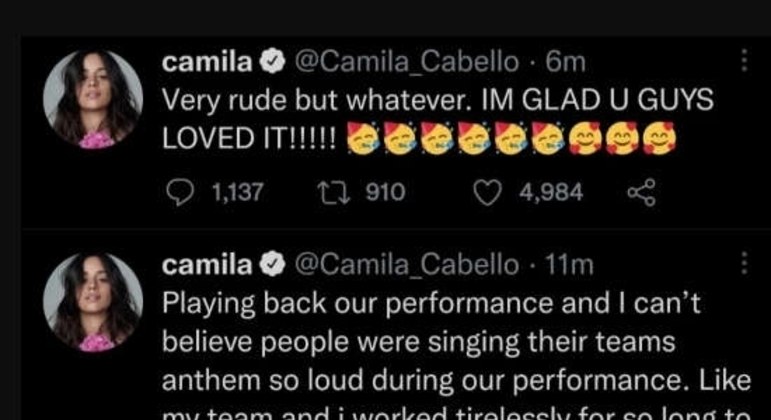Open the @Camila_Cabello handle on the 11m tweet
Screen dimensions: 771x420
tap(406, 265)
